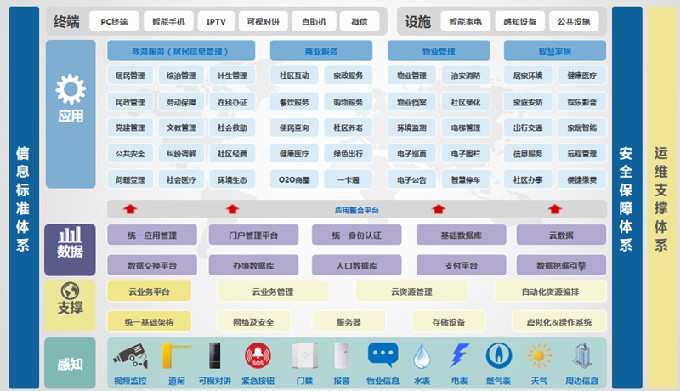Select the yellow barrier gate icon

click(x=176, y=355)
